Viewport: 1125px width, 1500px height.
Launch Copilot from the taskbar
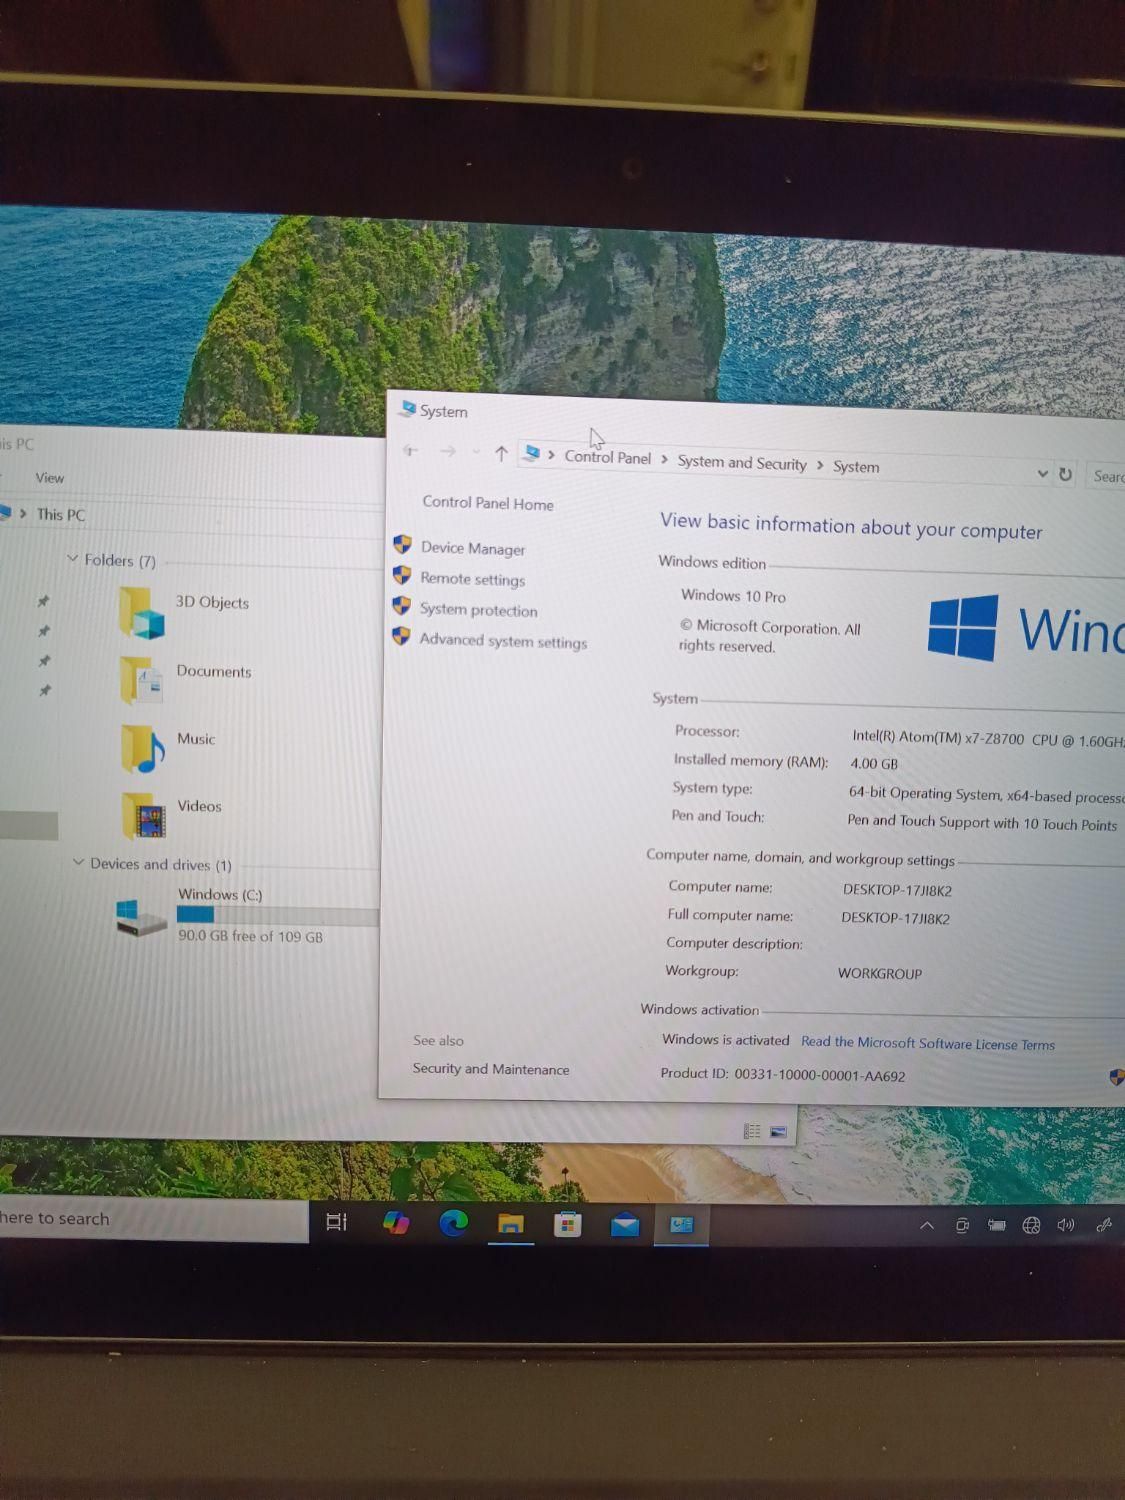[396, 1222]
